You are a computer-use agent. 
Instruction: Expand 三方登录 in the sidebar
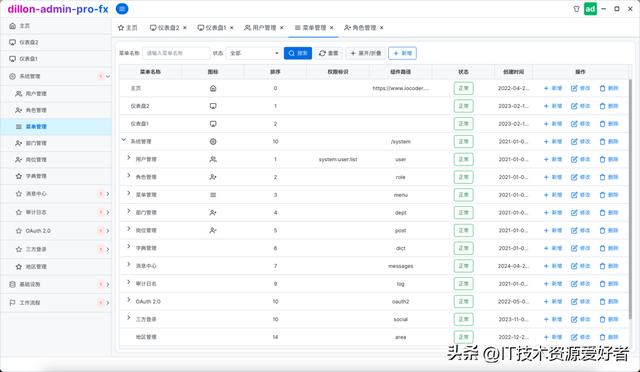click(x=56, y=249)
